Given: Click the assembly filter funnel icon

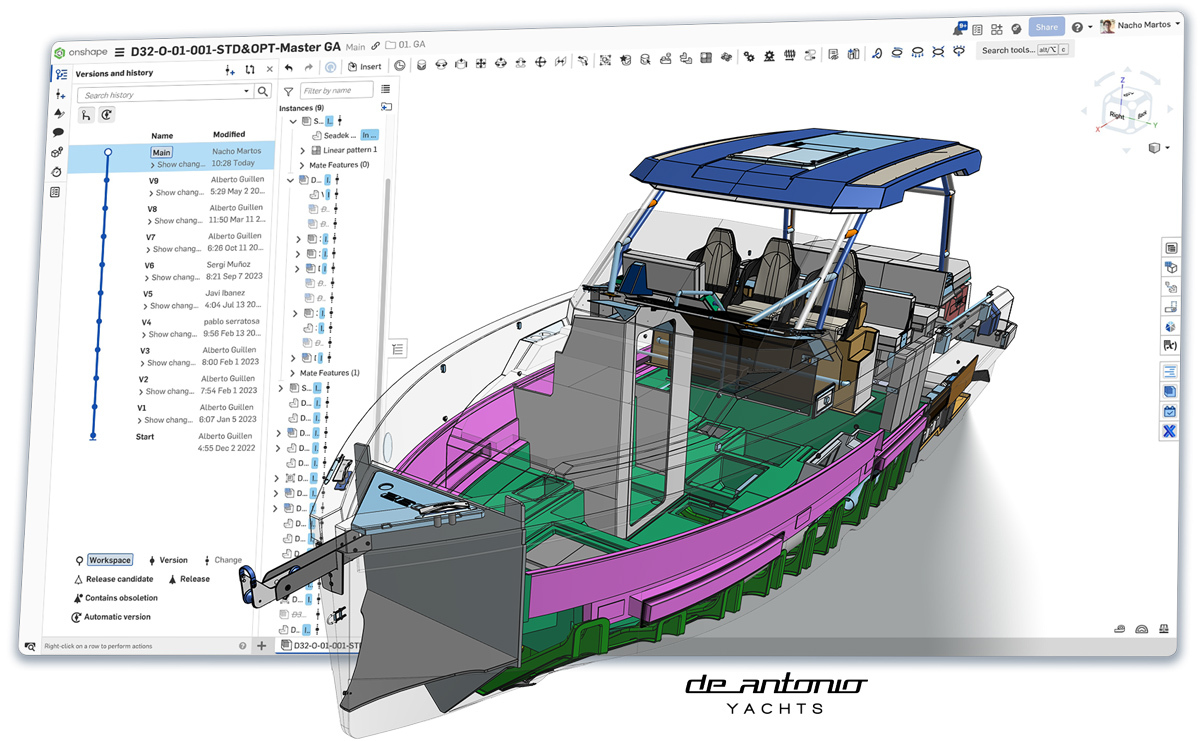Looking at the screenshot, I should click(288, 90).
